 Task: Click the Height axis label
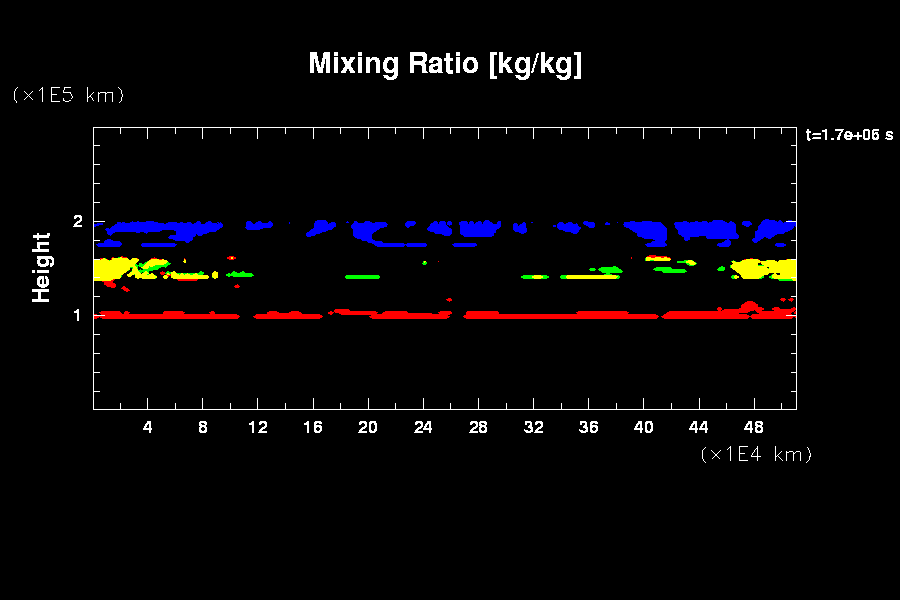42,267
